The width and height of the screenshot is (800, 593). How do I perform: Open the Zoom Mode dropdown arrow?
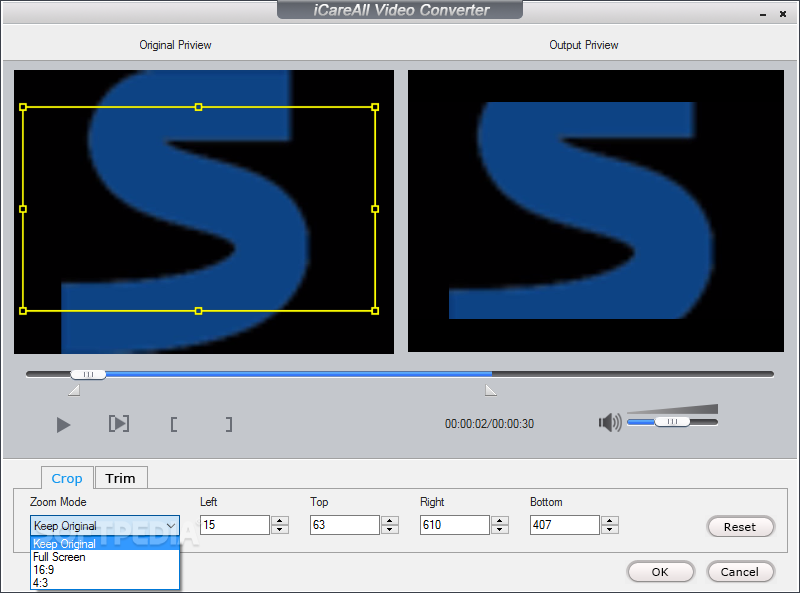click(171, 525)
